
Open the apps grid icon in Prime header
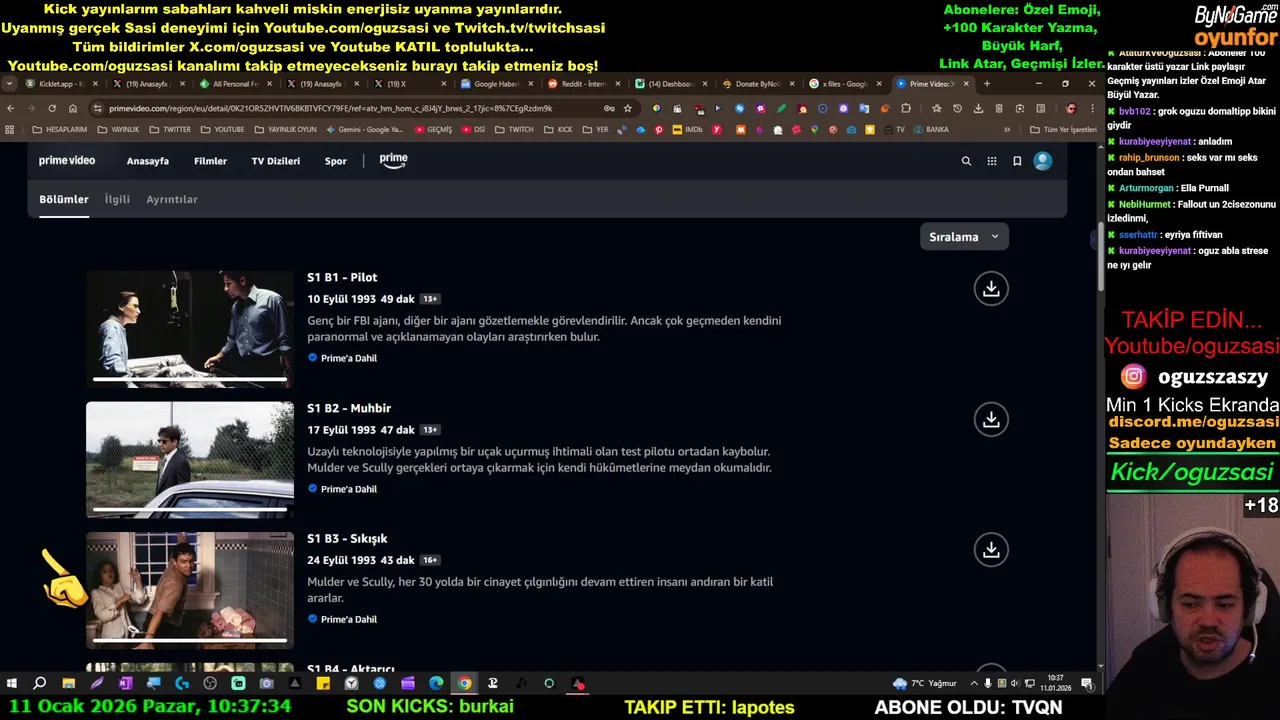click(x=992, y=161)
